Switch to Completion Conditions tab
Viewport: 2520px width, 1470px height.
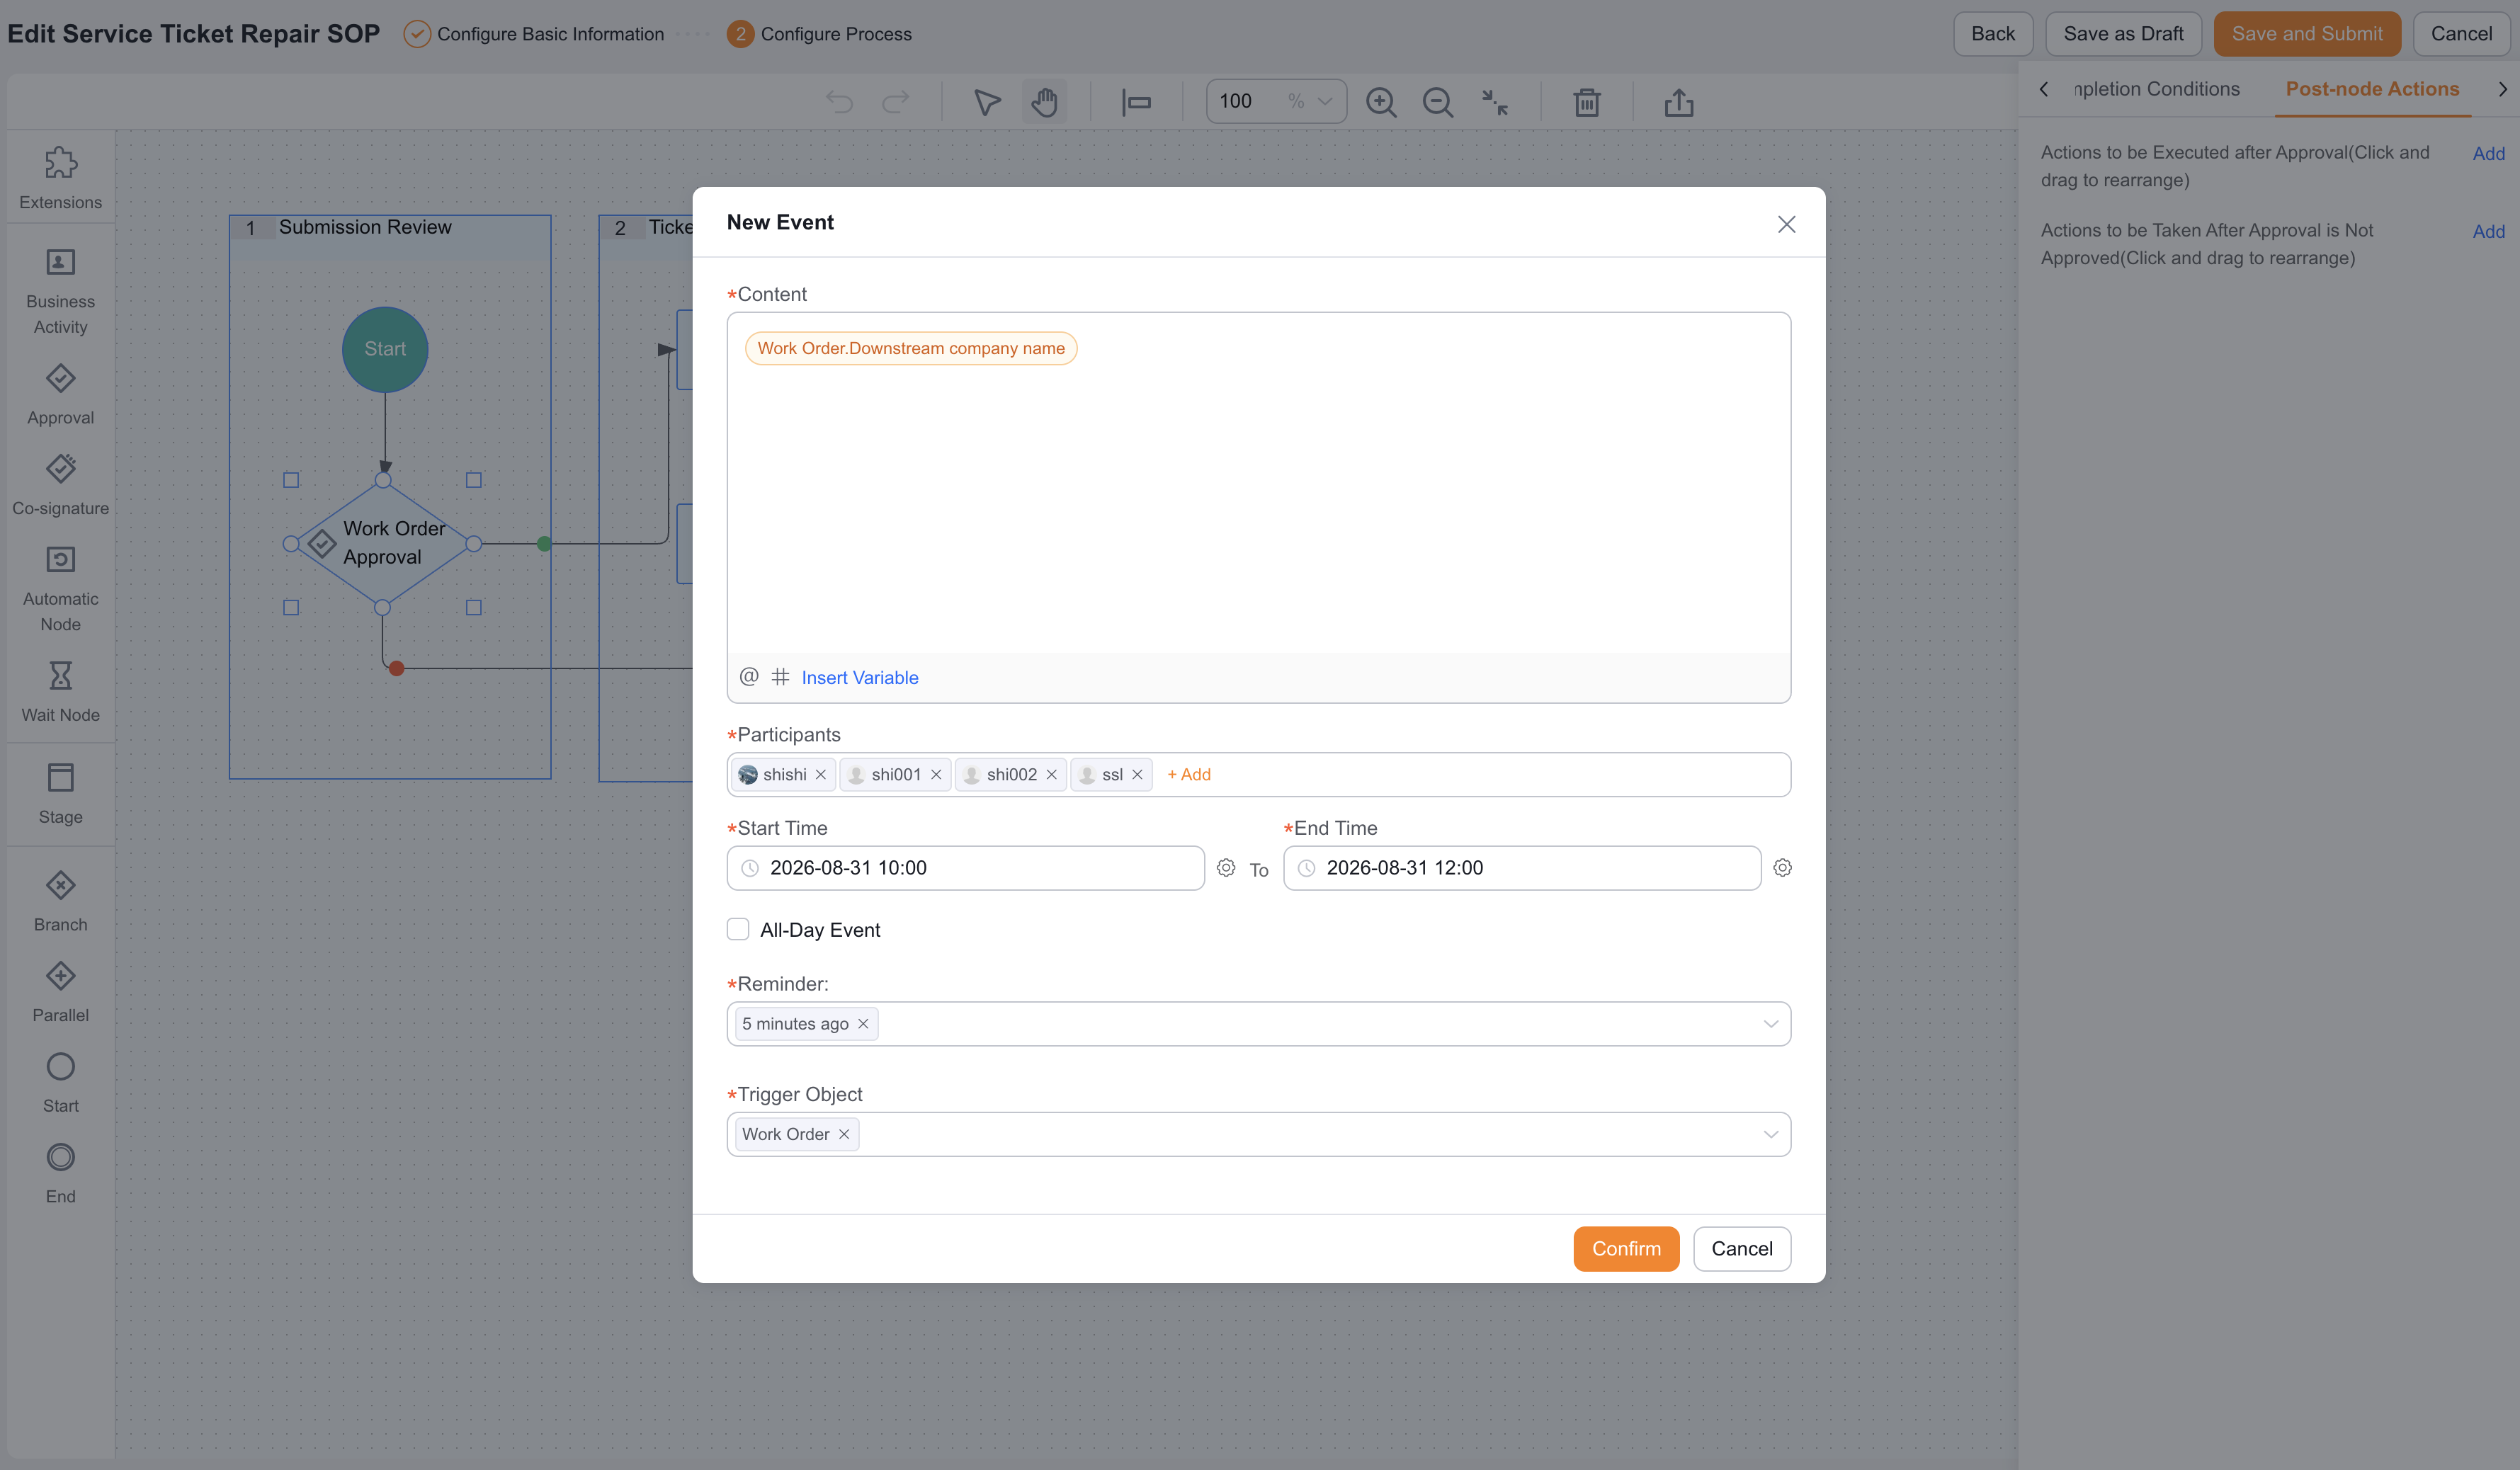pos(2156,89)
